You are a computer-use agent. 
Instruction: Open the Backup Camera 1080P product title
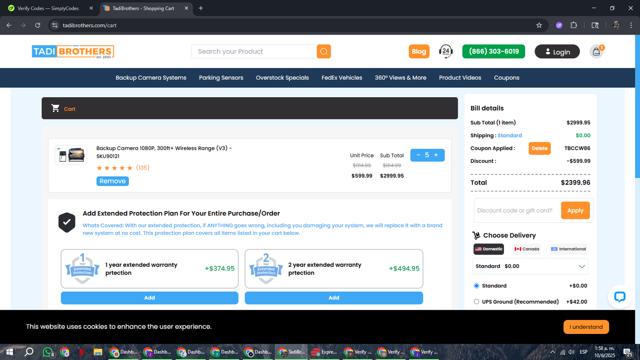[x=164, y=152]
